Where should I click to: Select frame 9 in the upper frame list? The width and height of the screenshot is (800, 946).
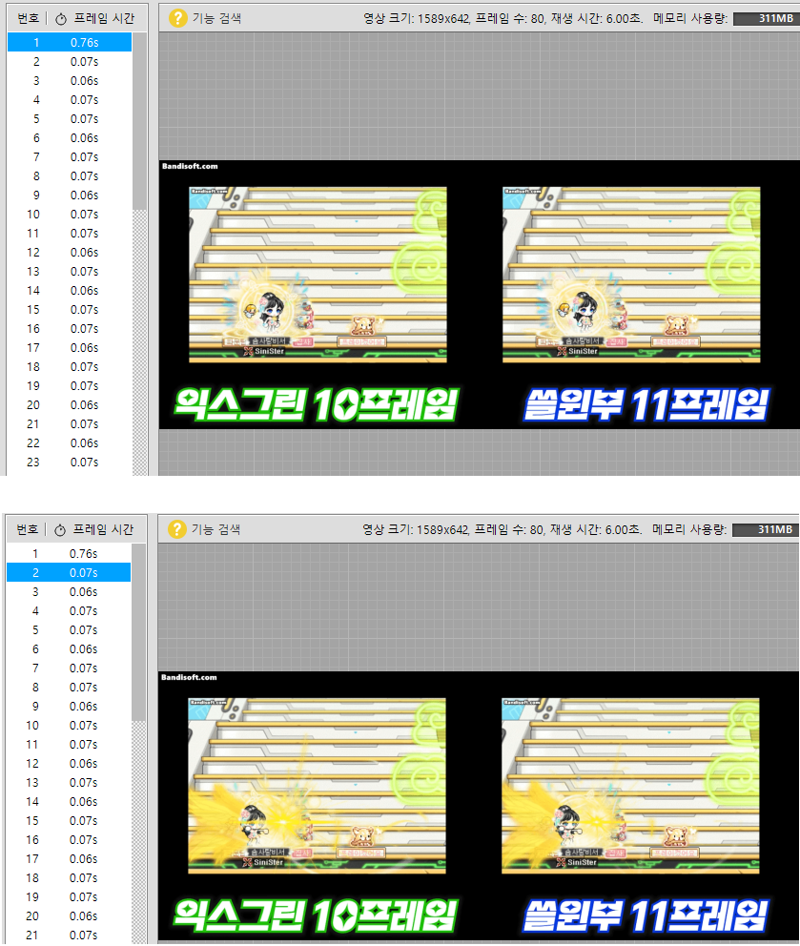pyautogui.click(x=69, y=195)
